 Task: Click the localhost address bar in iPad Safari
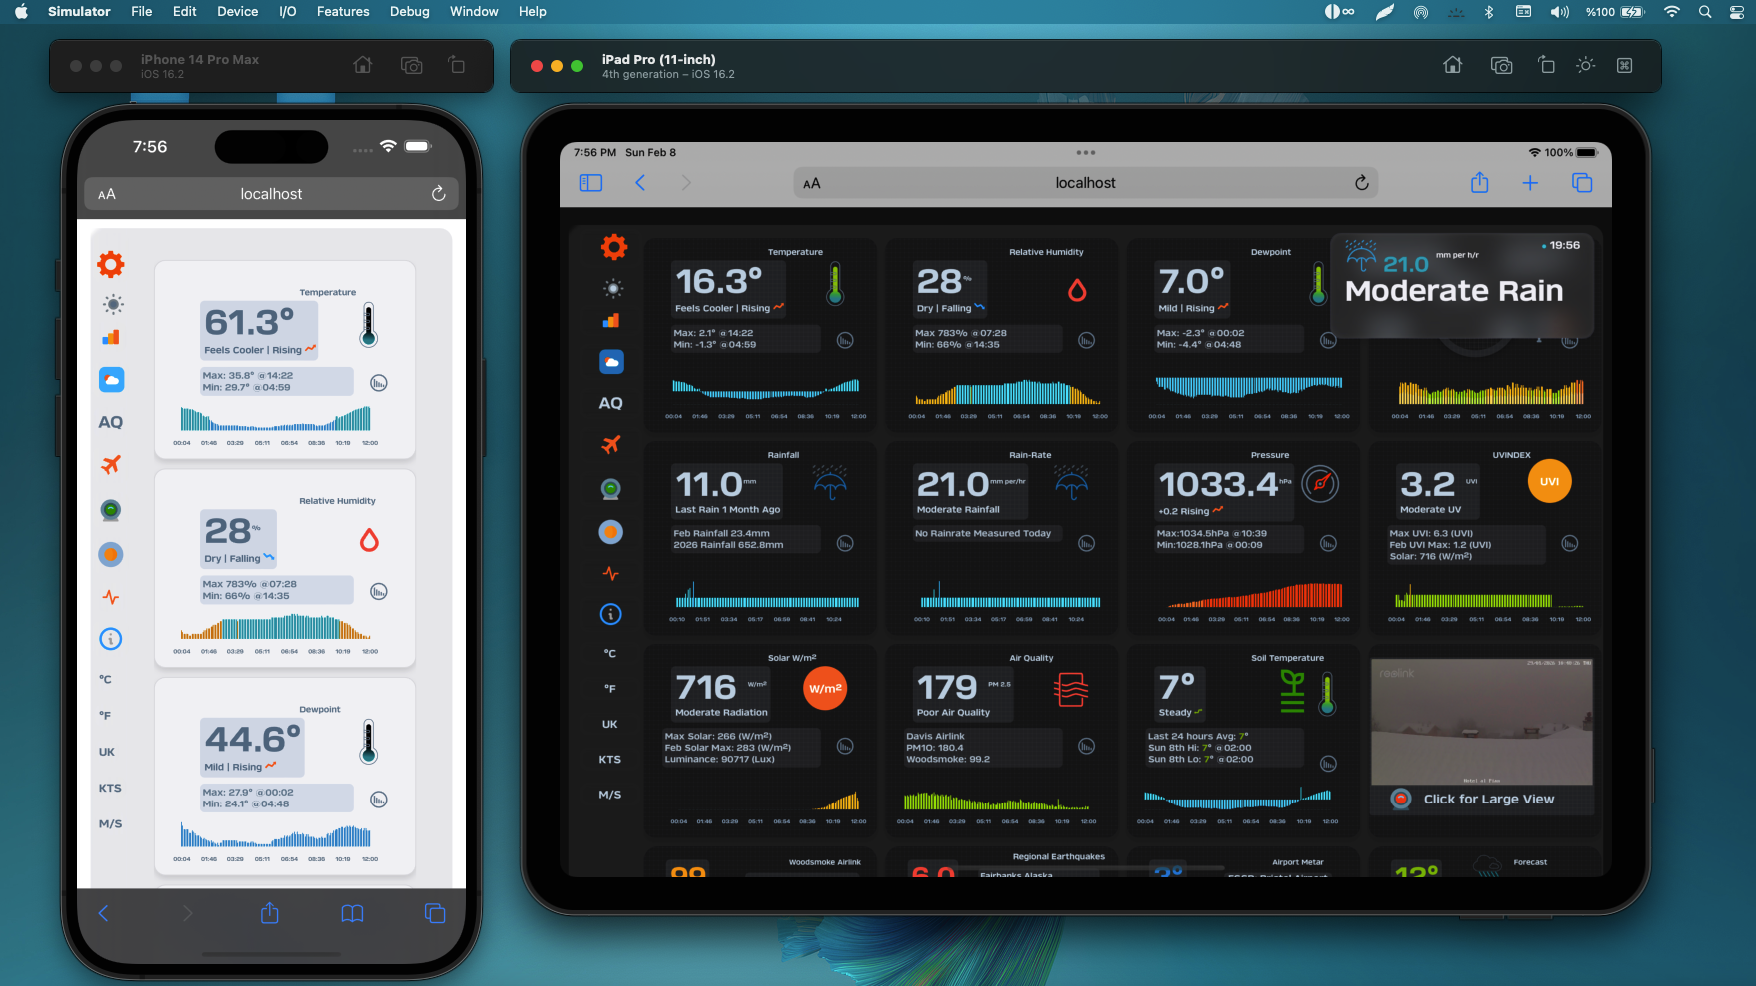1085,183
